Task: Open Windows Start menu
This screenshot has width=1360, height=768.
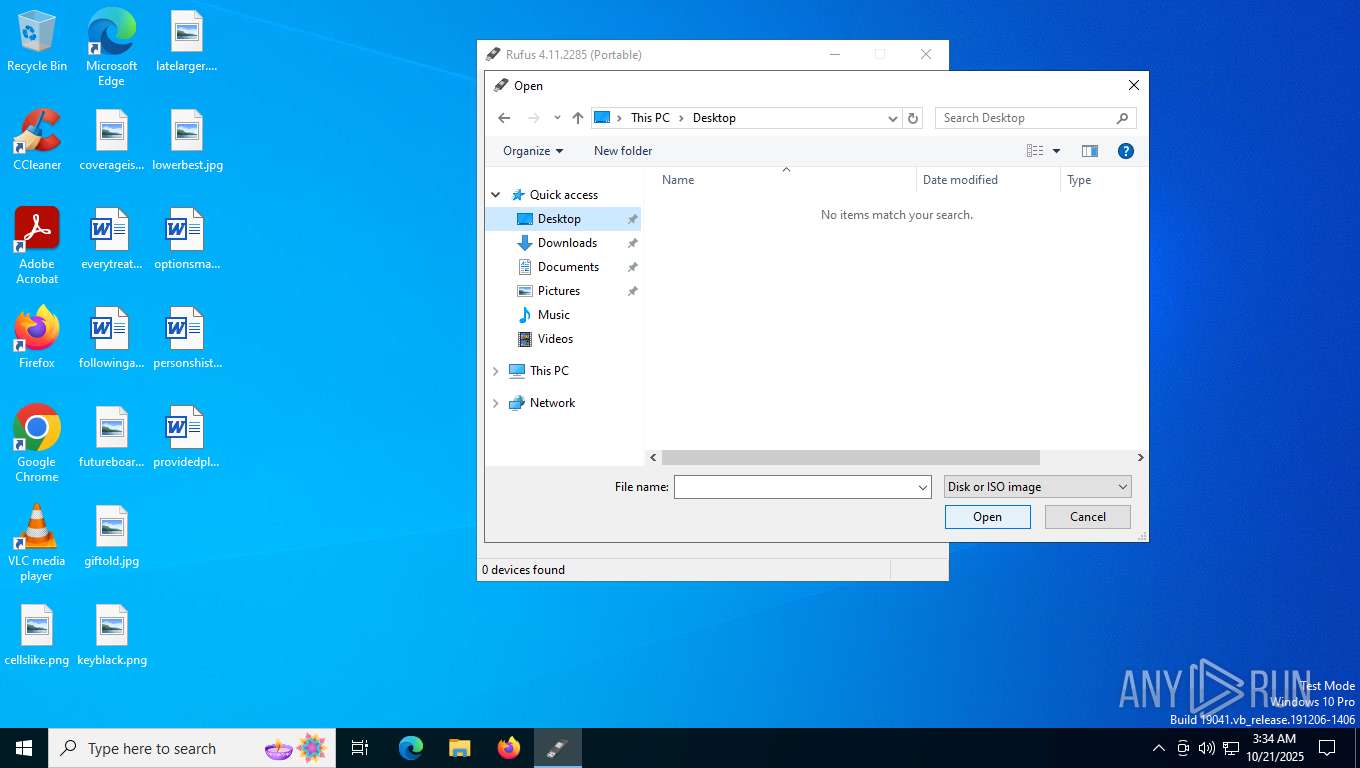Action: tap(24, 748)
